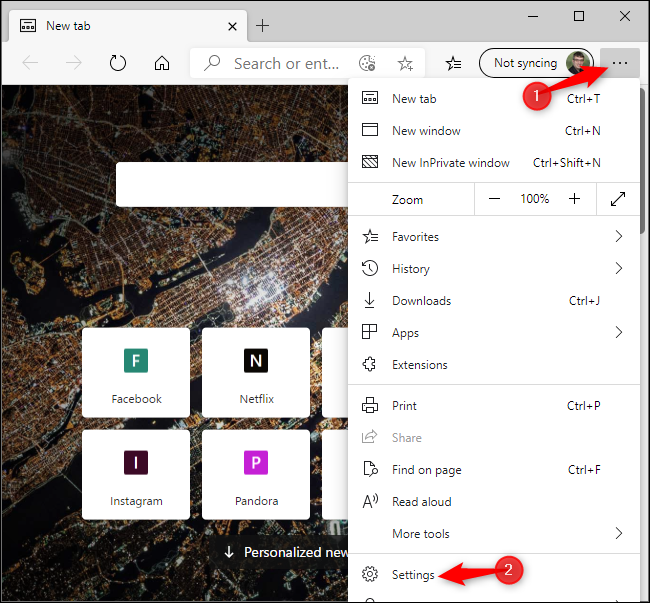
Task: Open the History menu item
Action: pyautogui.click(x=494, y=269)
